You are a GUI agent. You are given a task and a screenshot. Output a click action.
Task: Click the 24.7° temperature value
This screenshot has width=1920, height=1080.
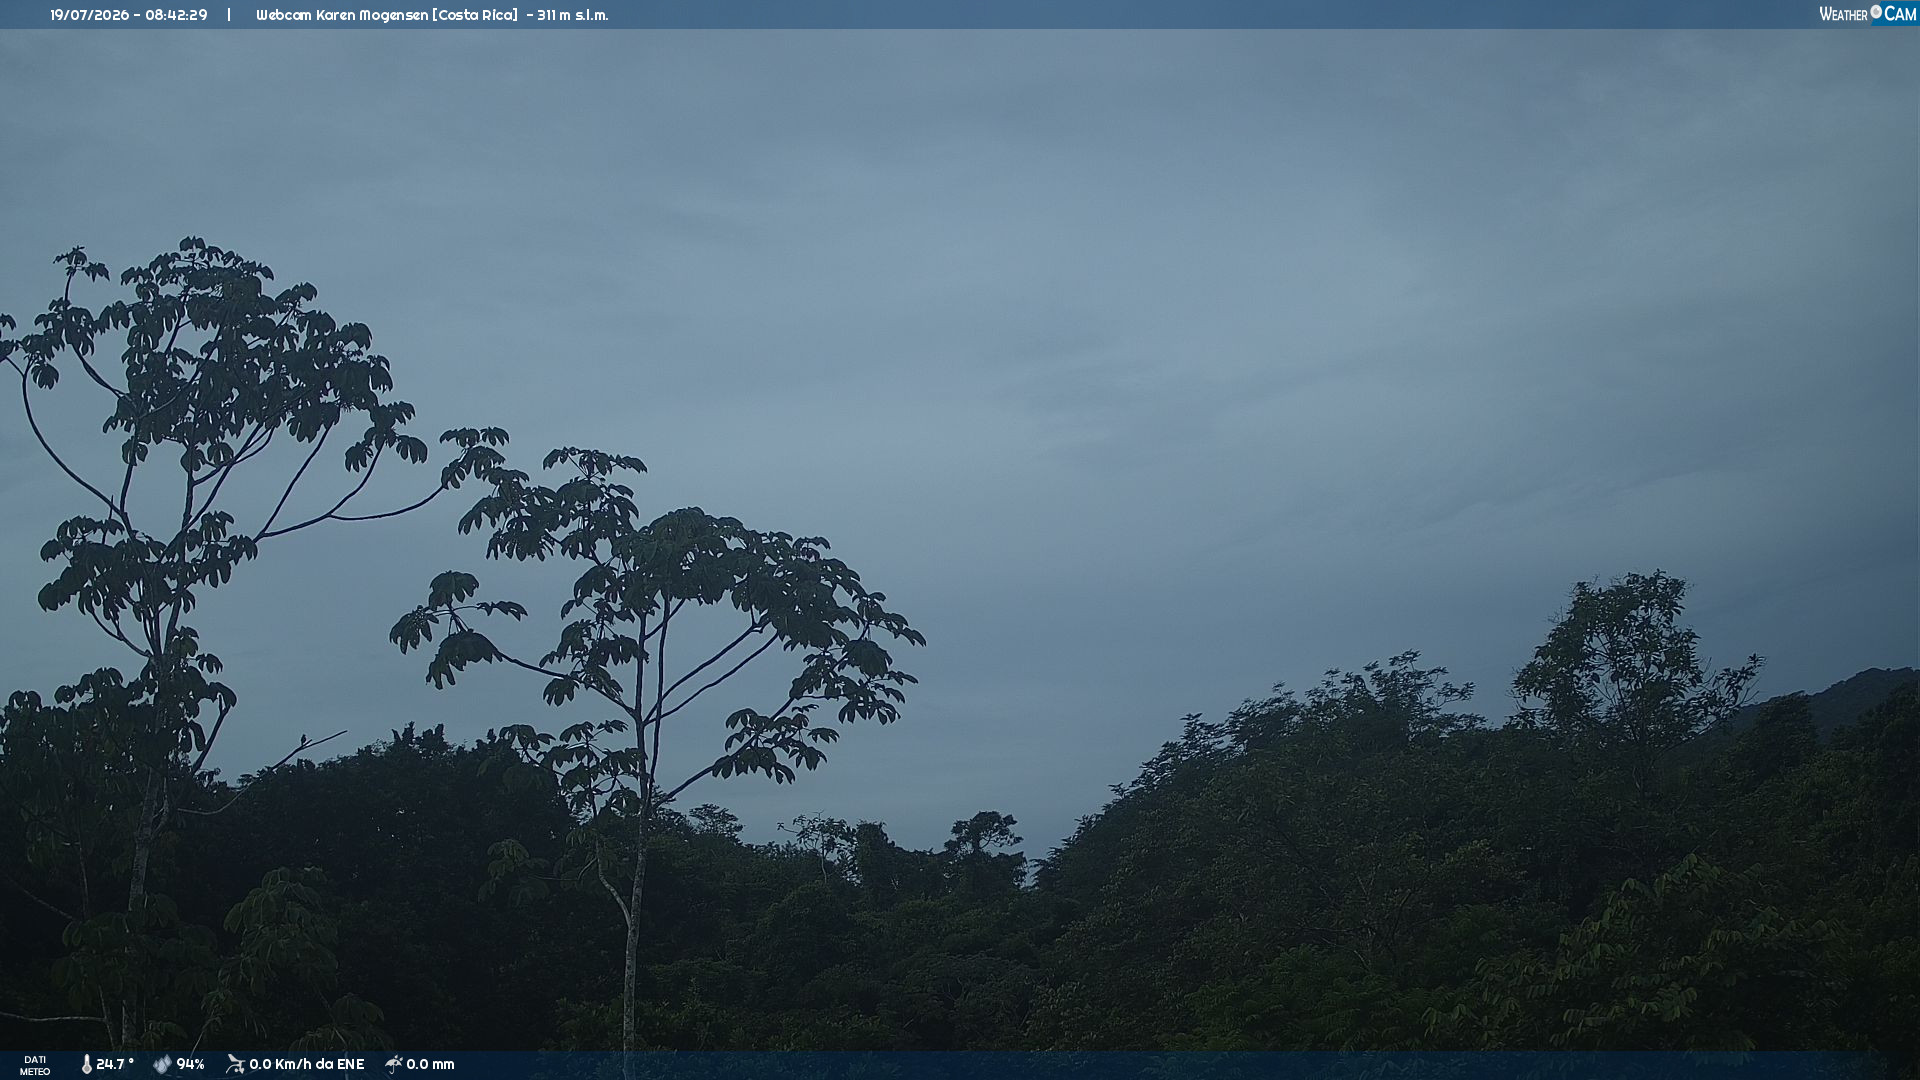tap(115, 1065)
